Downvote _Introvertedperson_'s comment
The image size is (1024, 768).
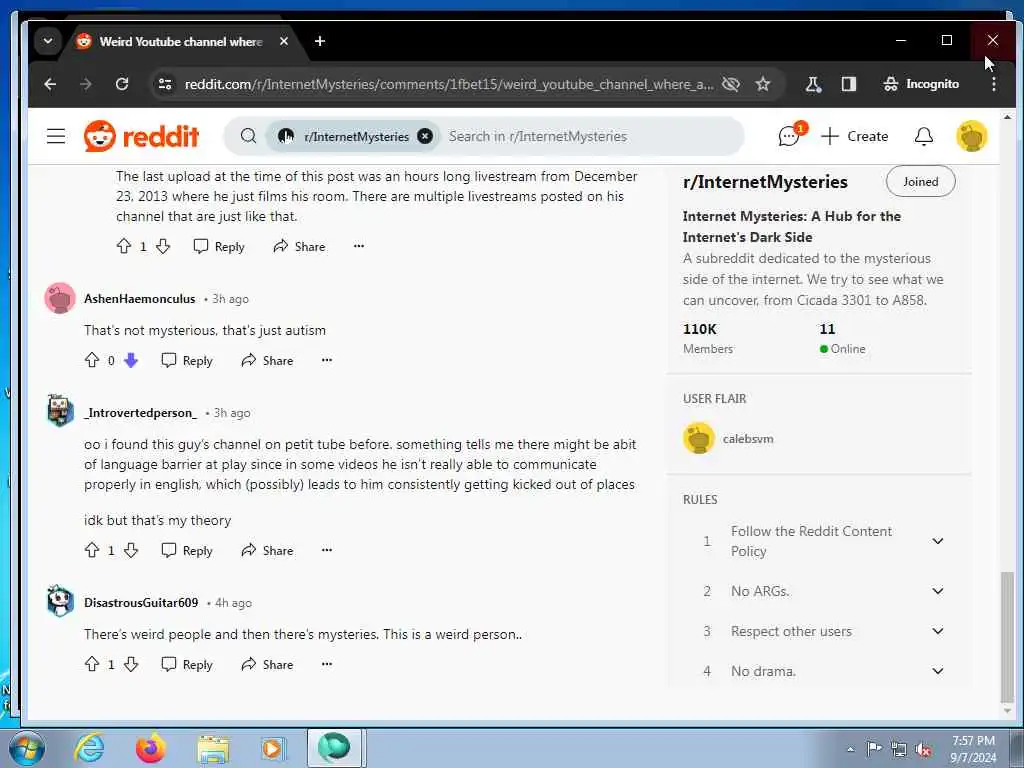click(x=131, y=550)
